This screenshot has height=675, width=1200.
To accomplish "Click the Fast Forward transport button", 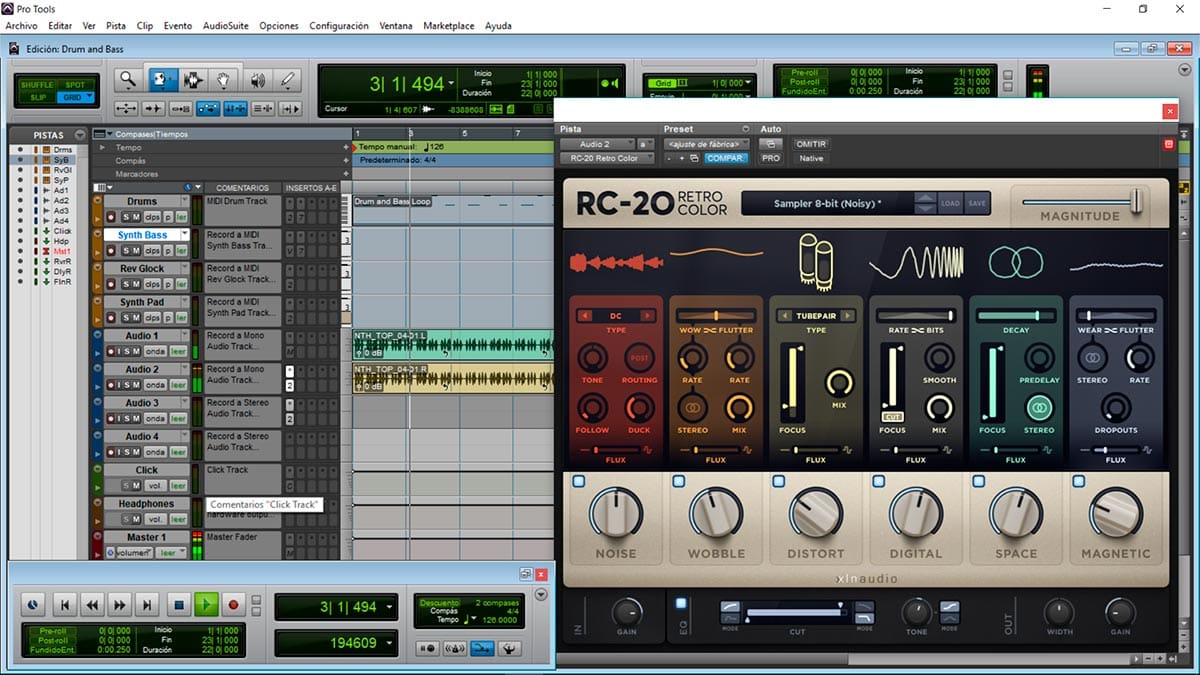I will 119,605.
